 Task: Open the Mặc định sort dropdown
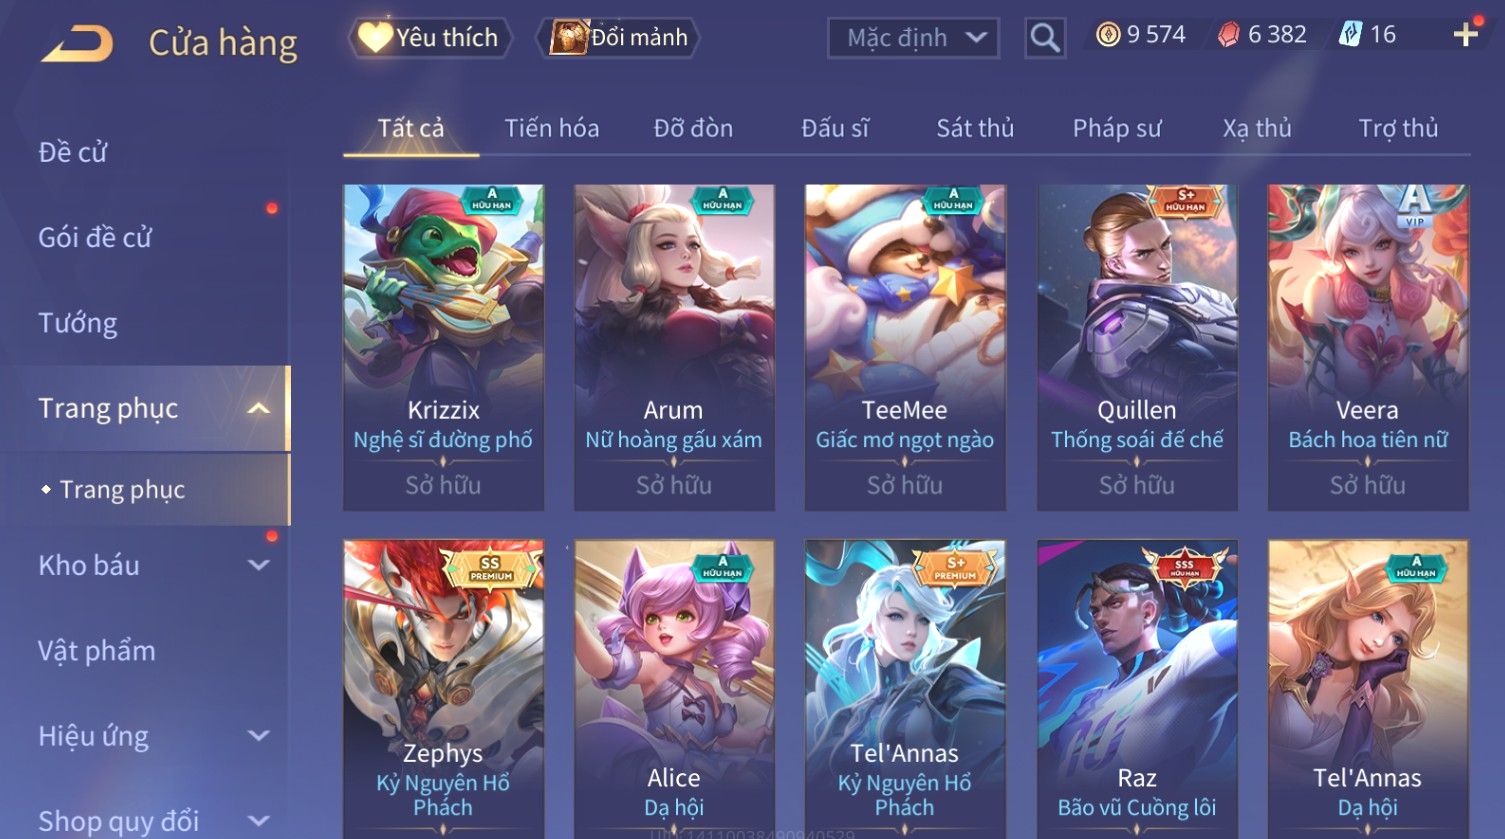pos(913,38)
